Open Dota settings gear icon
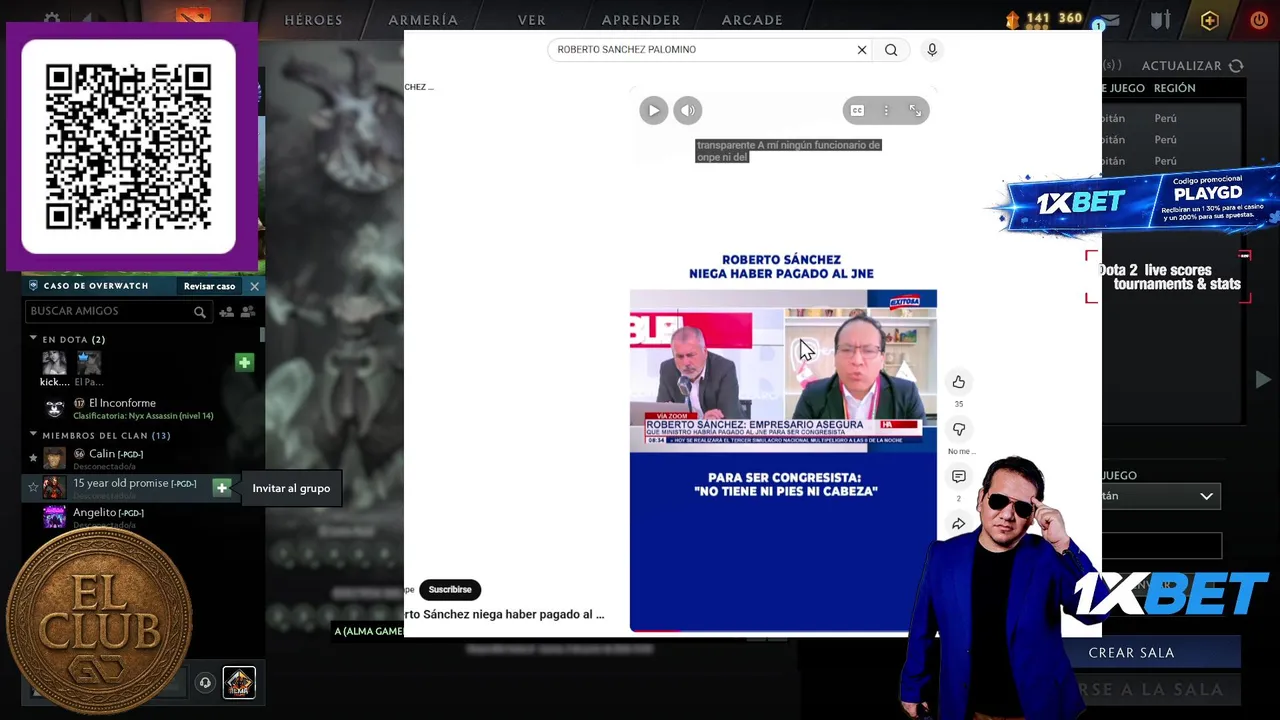The image size is (1280, 720). (52, 19)
